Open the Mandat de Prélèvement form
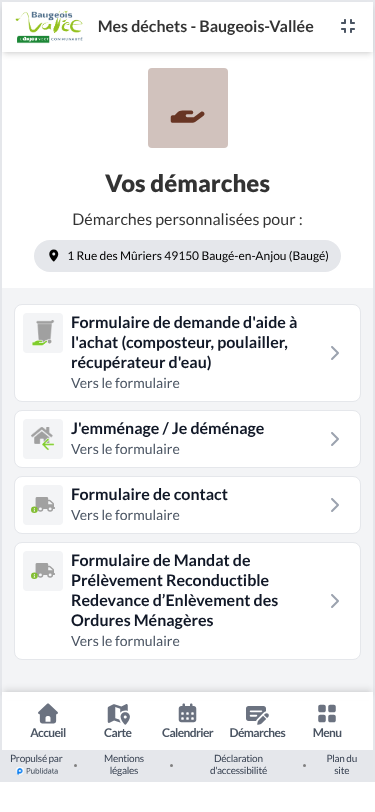 coord(188,601)
